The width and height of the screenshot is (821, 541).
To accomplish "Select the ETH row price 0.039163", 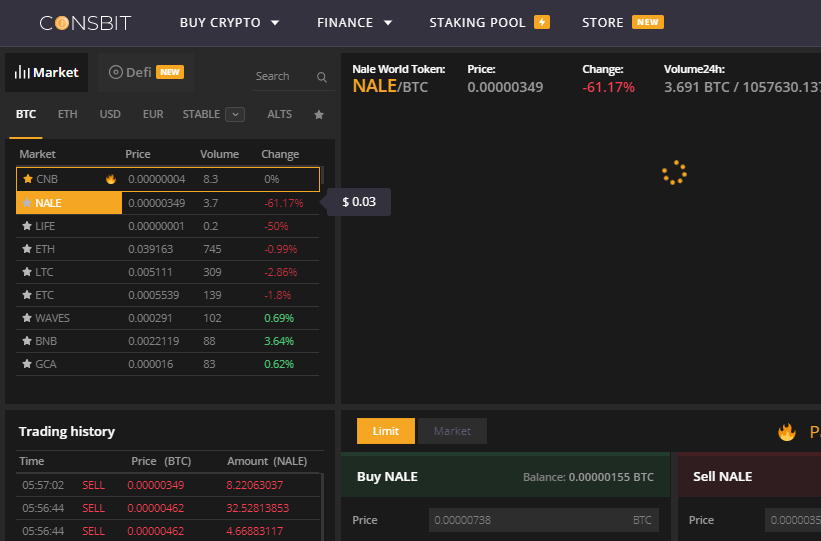I will 151,249.
